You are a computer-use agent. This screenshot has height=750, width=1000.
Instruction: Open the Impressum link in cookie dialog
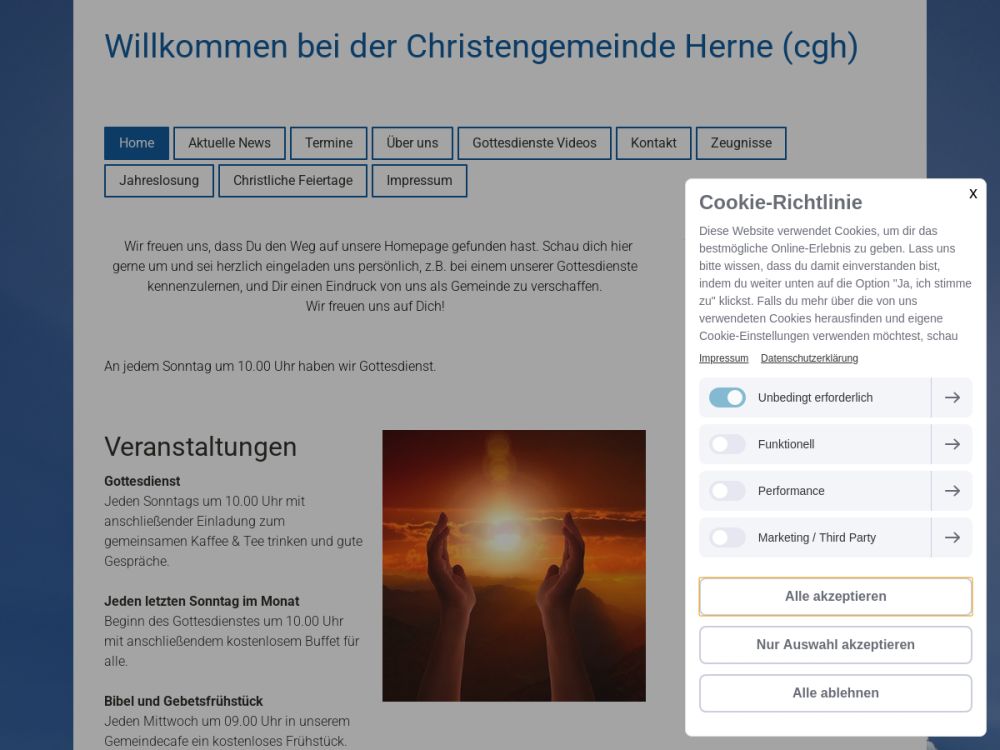[x=723, y=358]
